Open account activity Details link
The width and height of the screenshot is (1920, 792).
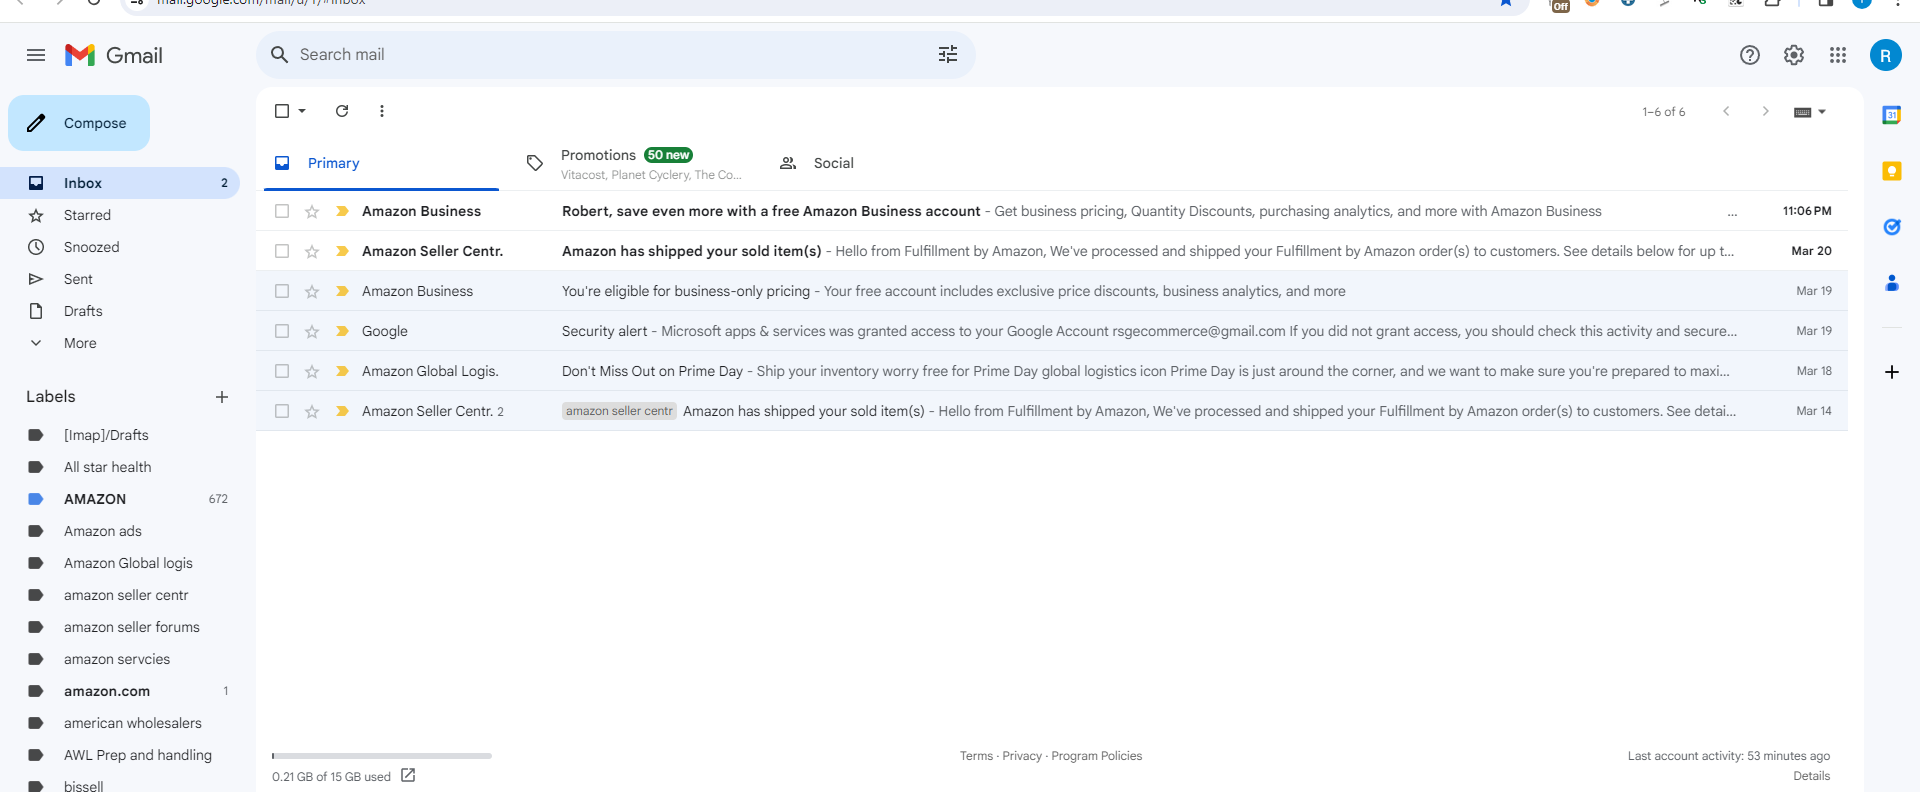(x=1811, y=776)
